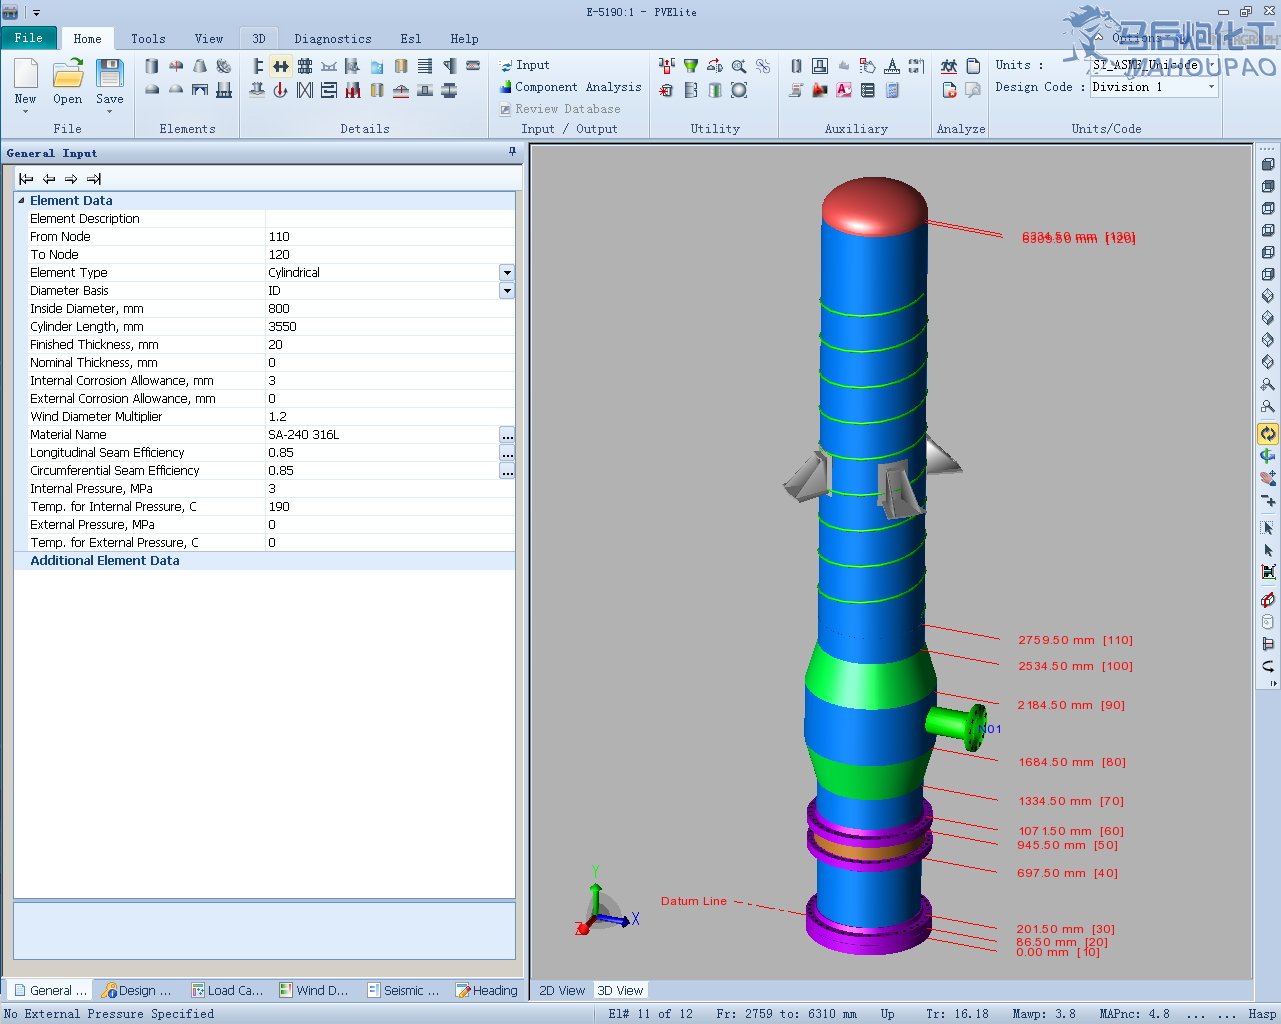Click the plain pointer arrow icon on right toolbar

(x=1268, y=550)
